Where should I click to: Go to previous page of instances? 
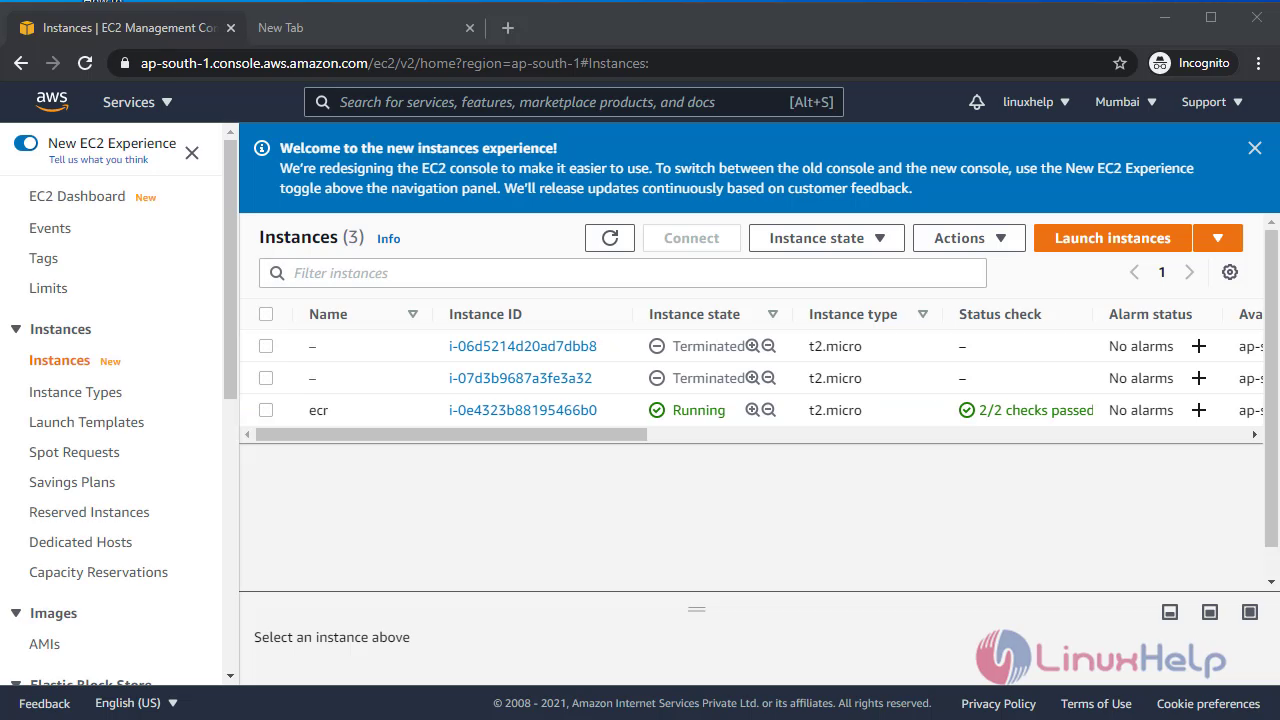pos(1134,272)
